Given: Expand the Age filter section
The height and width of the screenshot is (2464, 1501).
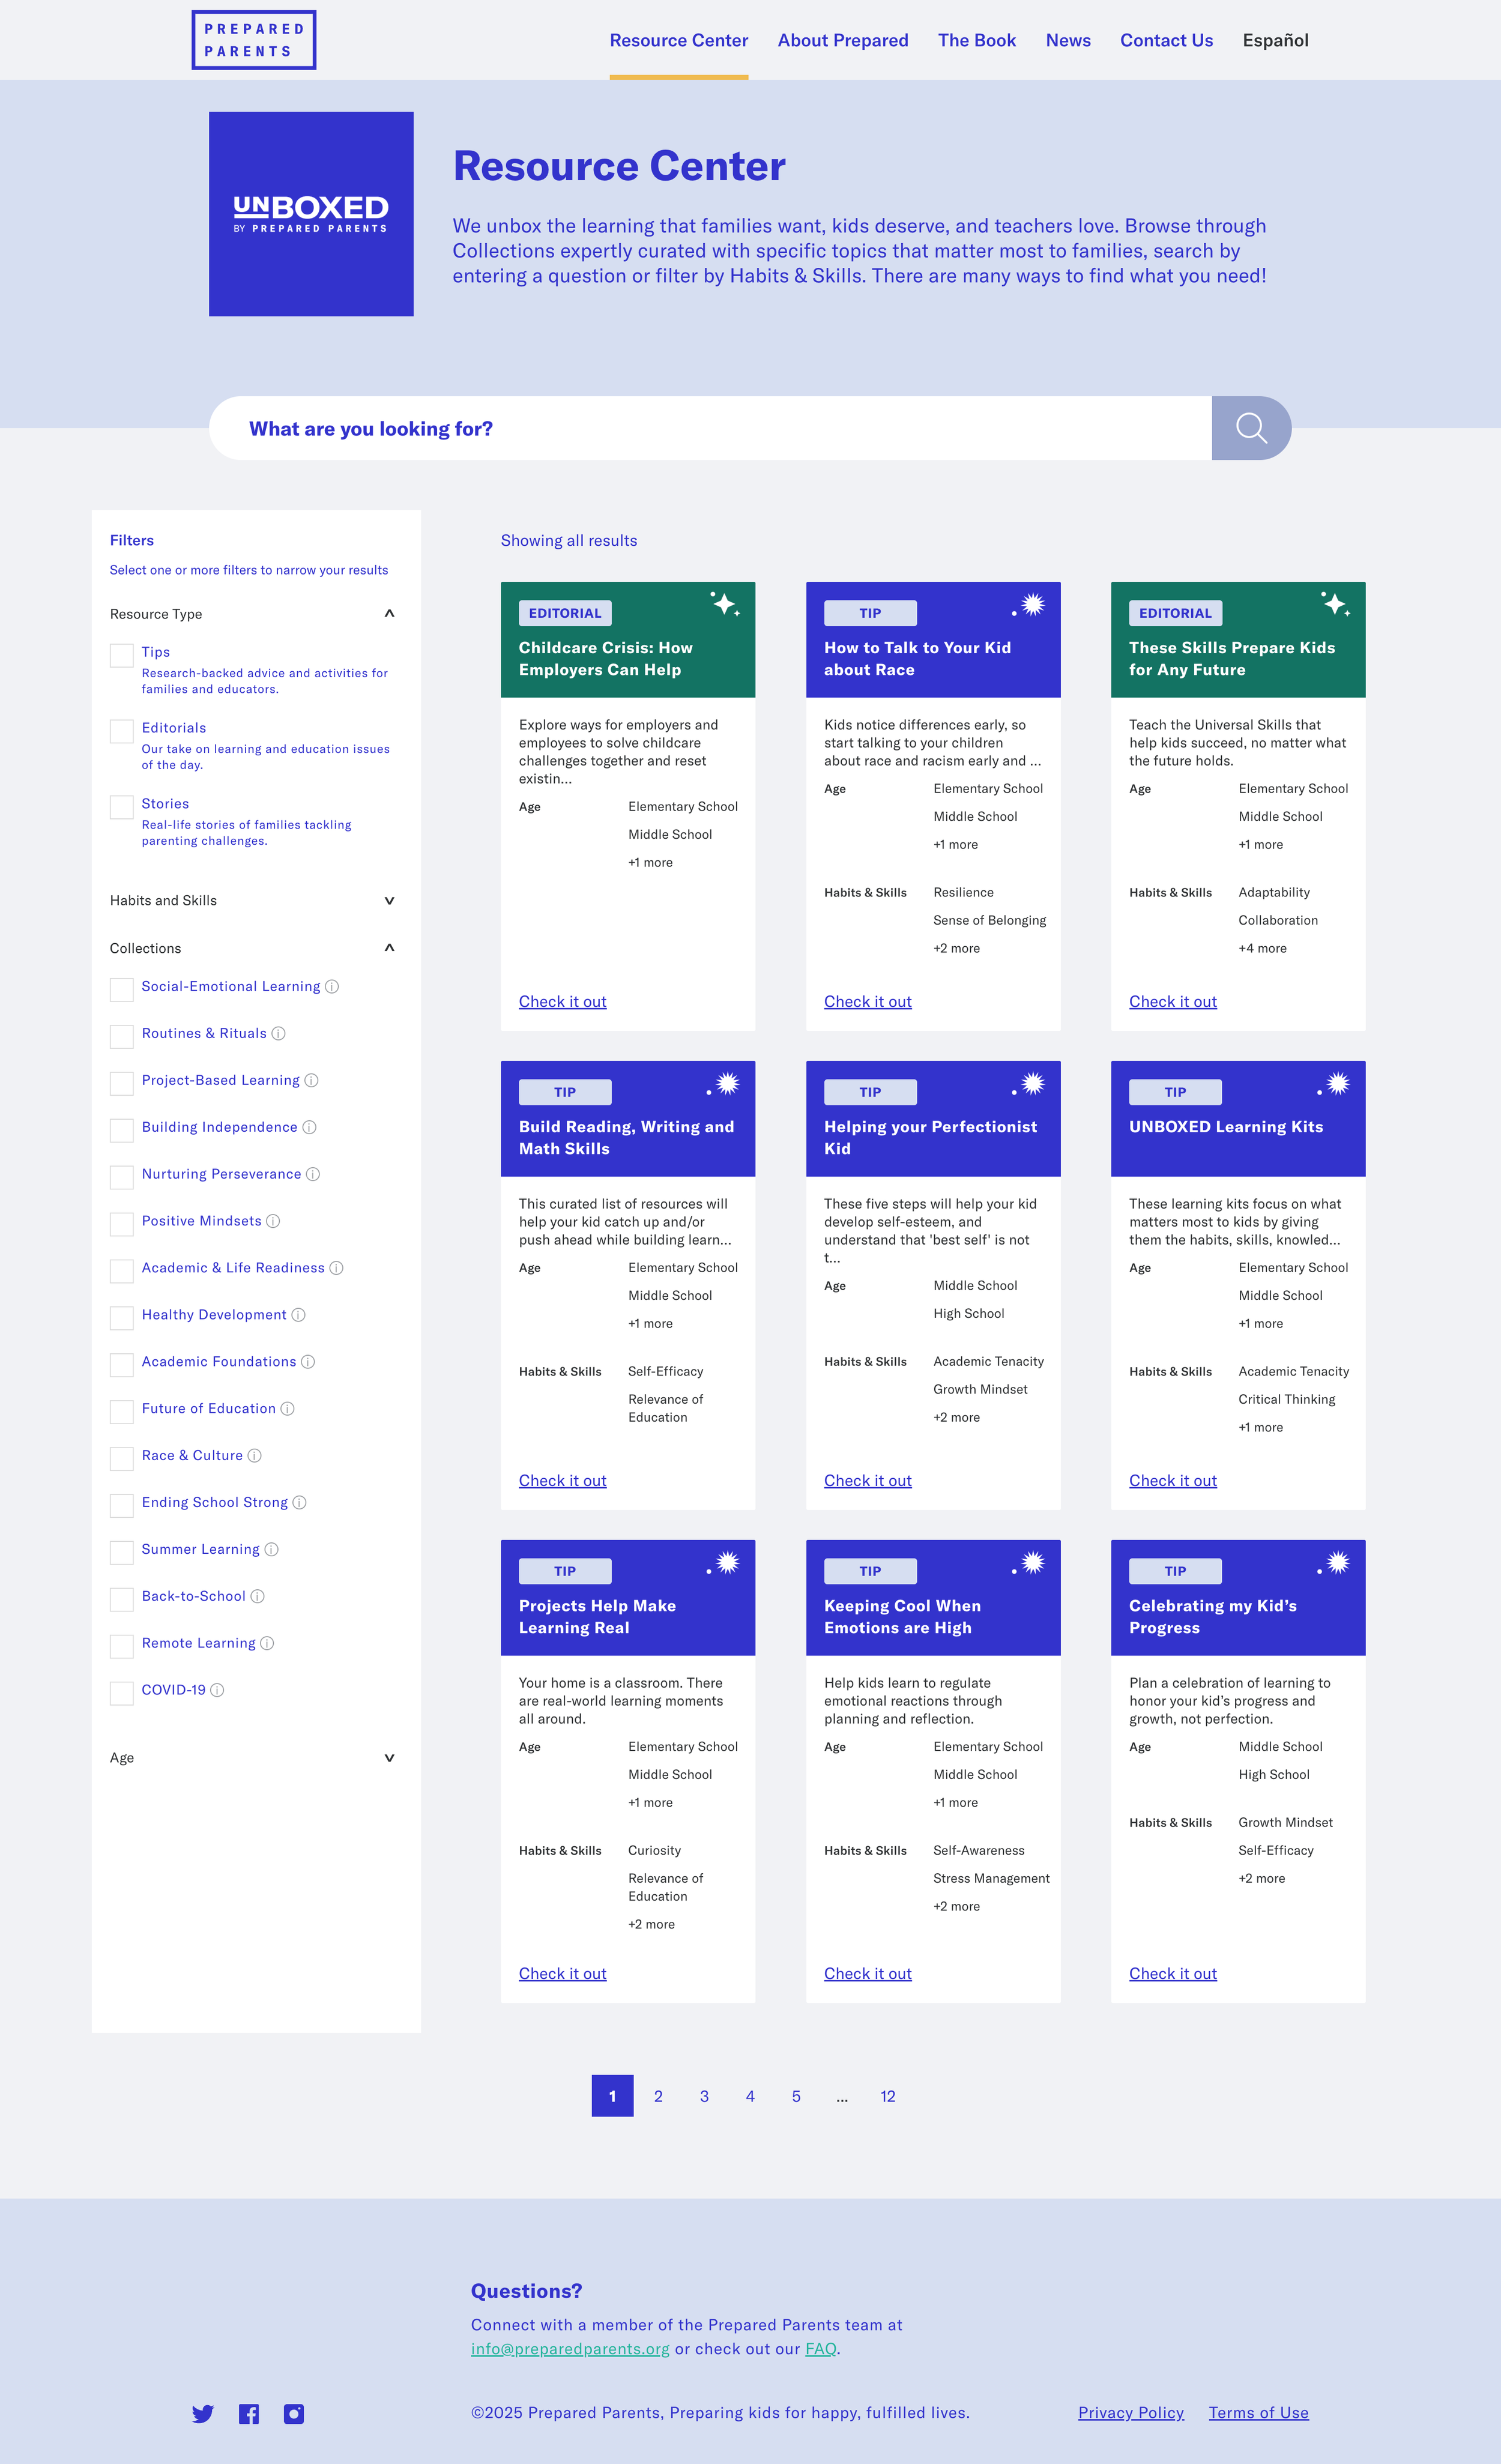Looking at the screenshot, I should pos(389,1758).
